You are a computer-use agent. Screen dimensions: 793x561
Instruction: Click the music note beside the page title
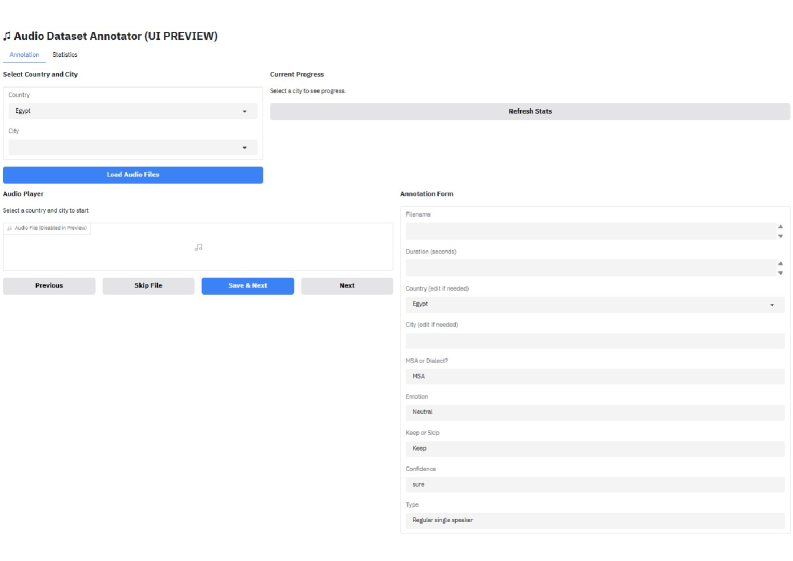pyautogui.click(x=7, y=36)
